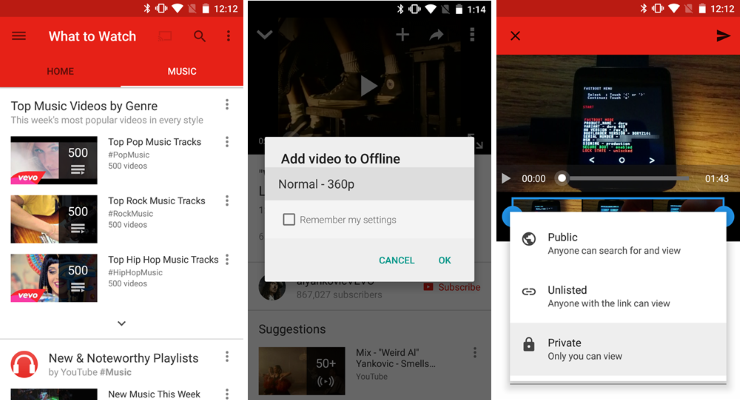Open the hamburger navigation menu
This screenshot has width=740, height=400.
click(x=19, y=36)
